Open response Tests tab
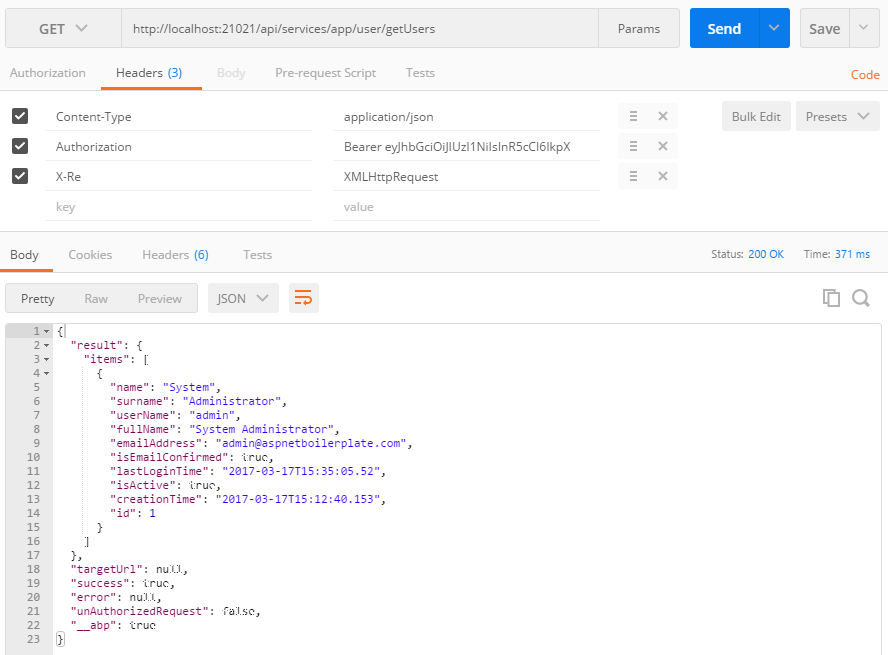The image size is (888, 655). [258, 255]
